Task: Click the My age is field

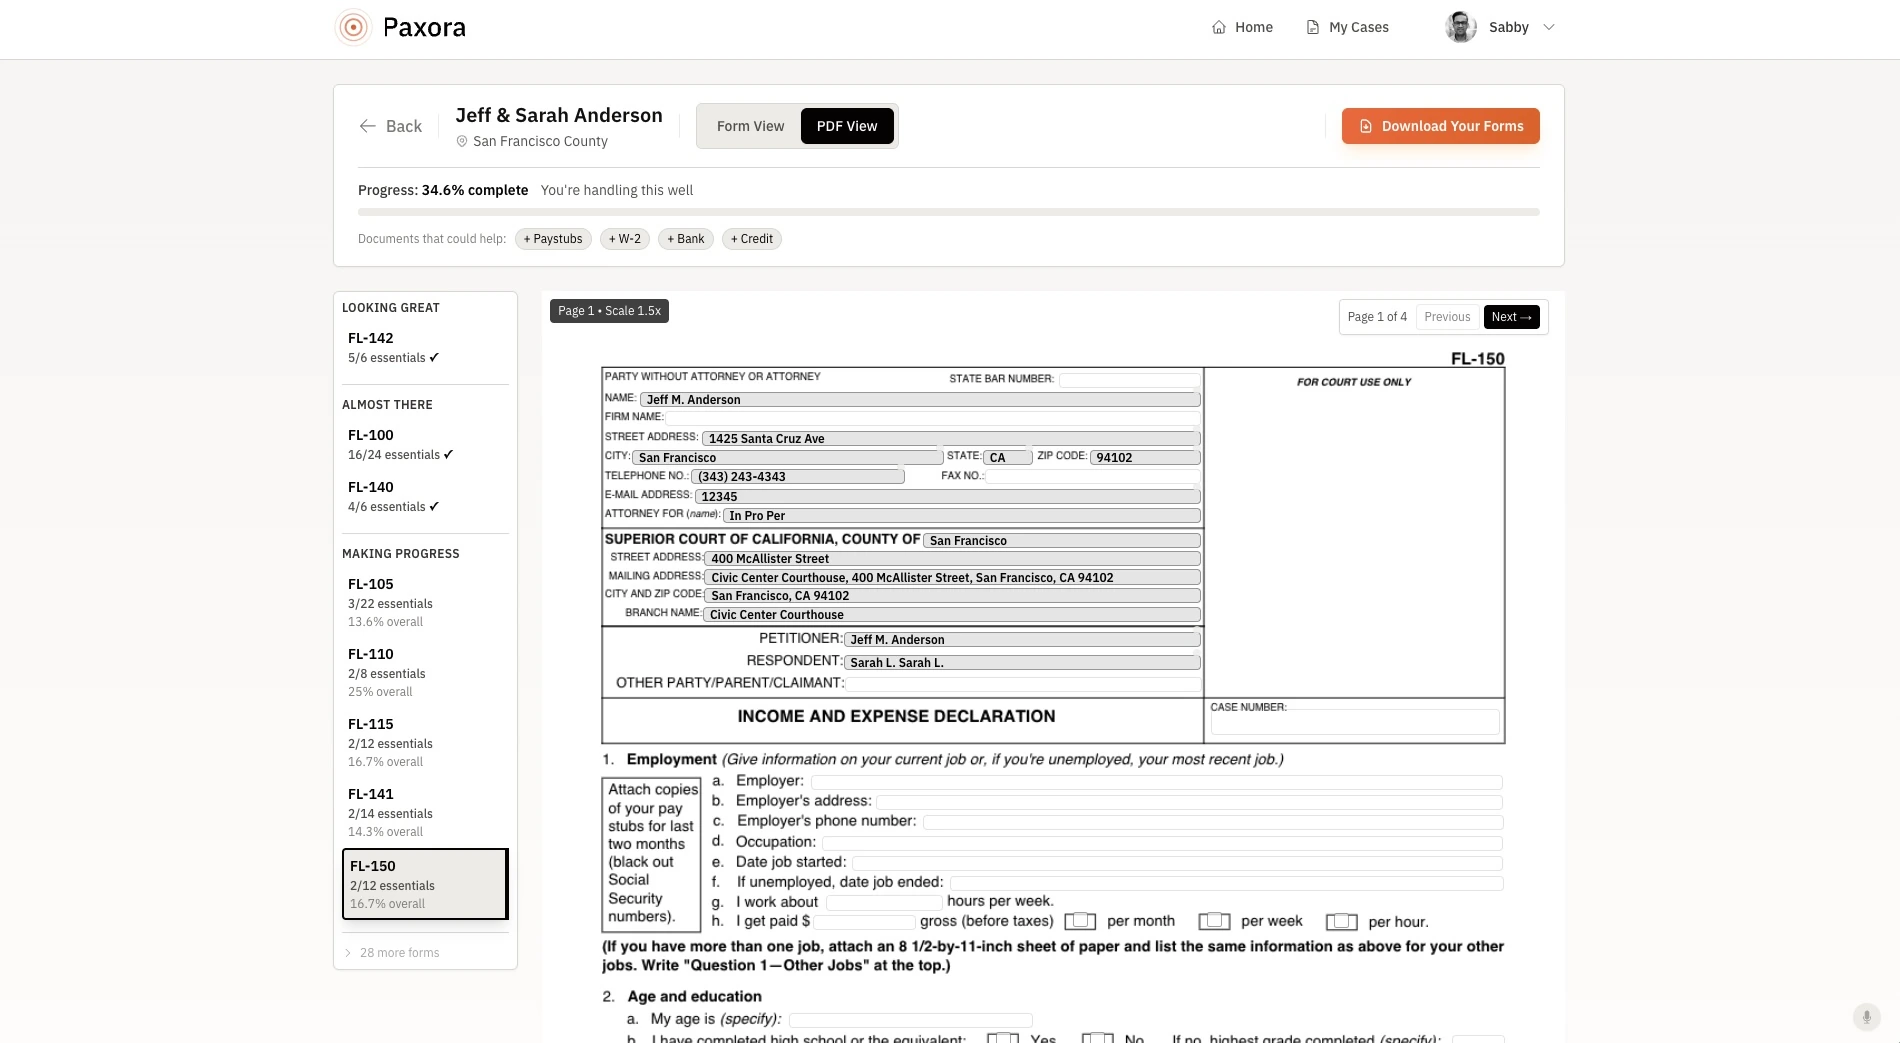Action: [911, 1020]
